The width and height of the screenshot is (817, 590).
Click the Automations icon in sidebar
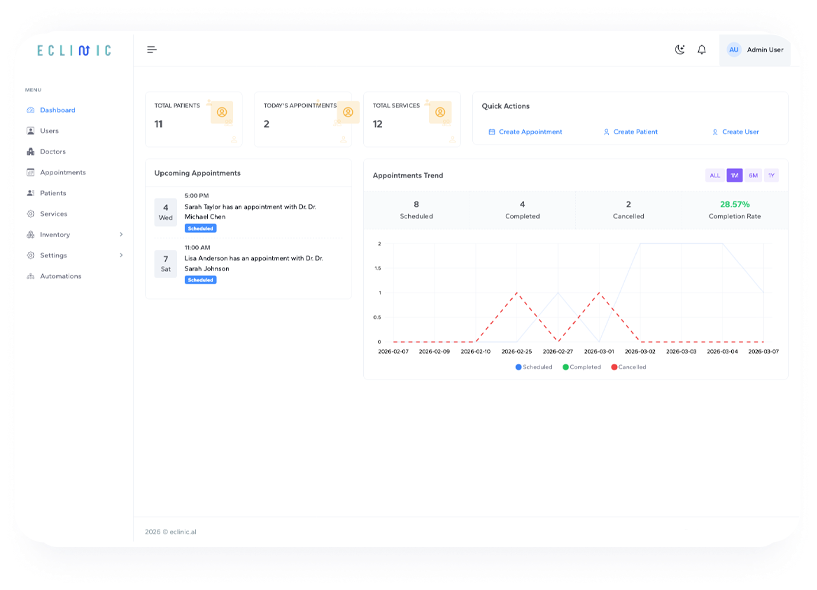click(31, 276)
